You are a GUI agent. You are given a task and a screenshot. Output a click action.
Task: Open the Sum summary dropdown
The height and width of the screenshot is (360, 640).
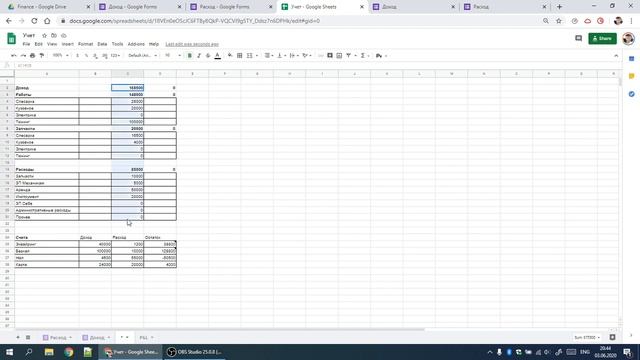[587, 338]
